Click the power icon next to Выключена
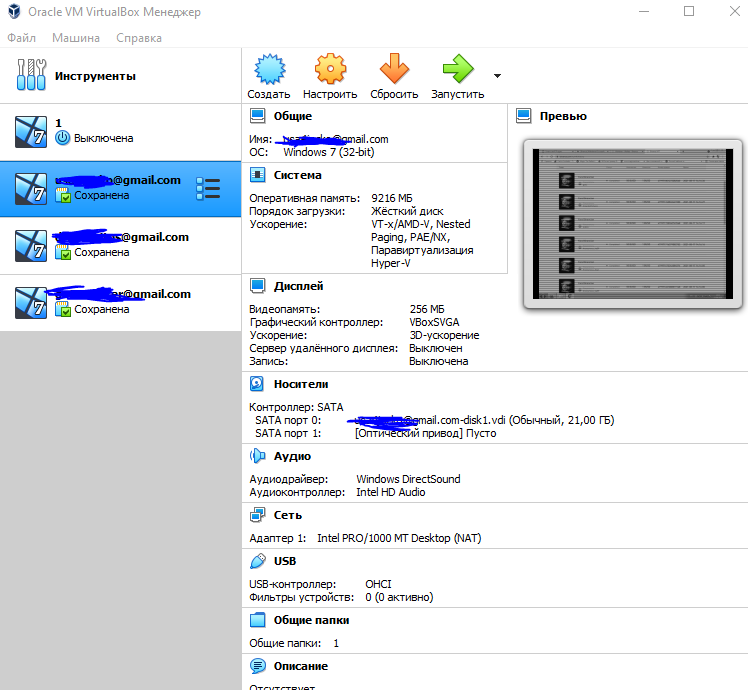Viewport: 748px width, 690px height. point(62,138)
